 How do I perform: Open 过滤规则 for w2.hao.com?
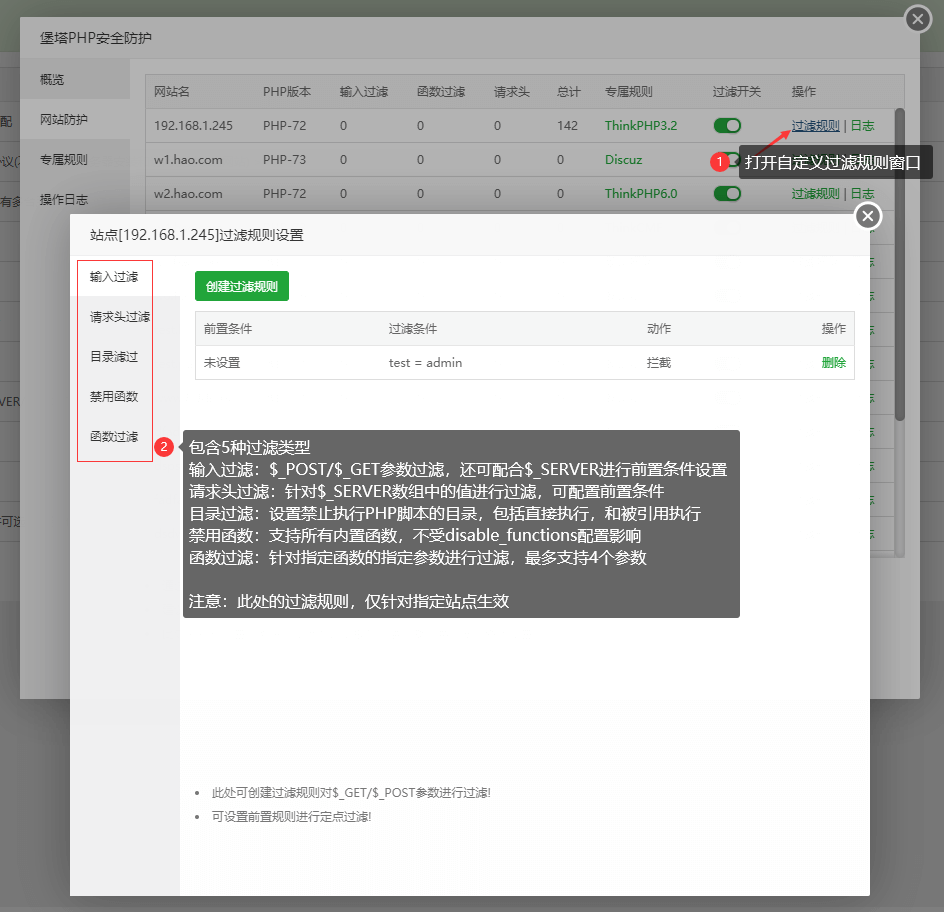pyautogui.click(x=815, y=193)
